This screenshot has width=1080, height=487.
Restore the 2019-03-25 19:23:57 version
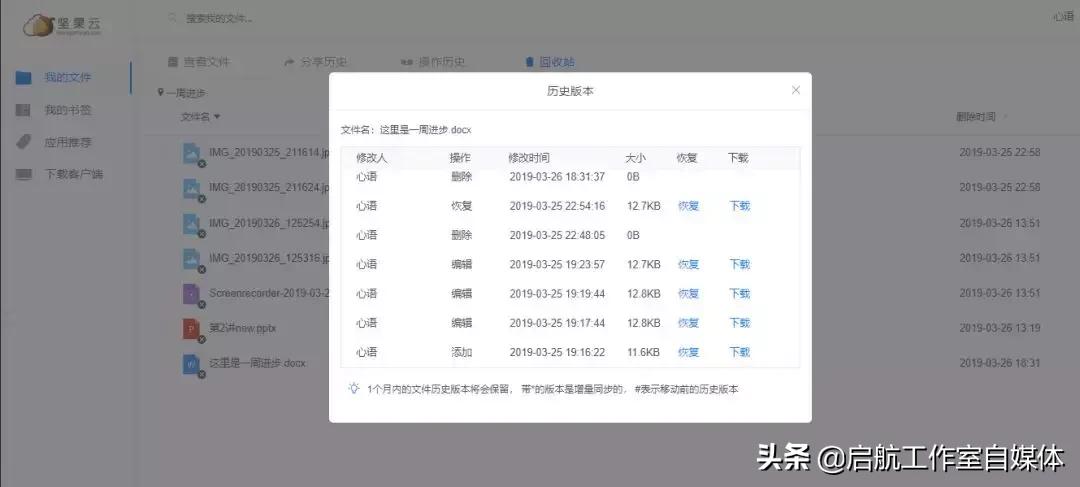(689, 265)
